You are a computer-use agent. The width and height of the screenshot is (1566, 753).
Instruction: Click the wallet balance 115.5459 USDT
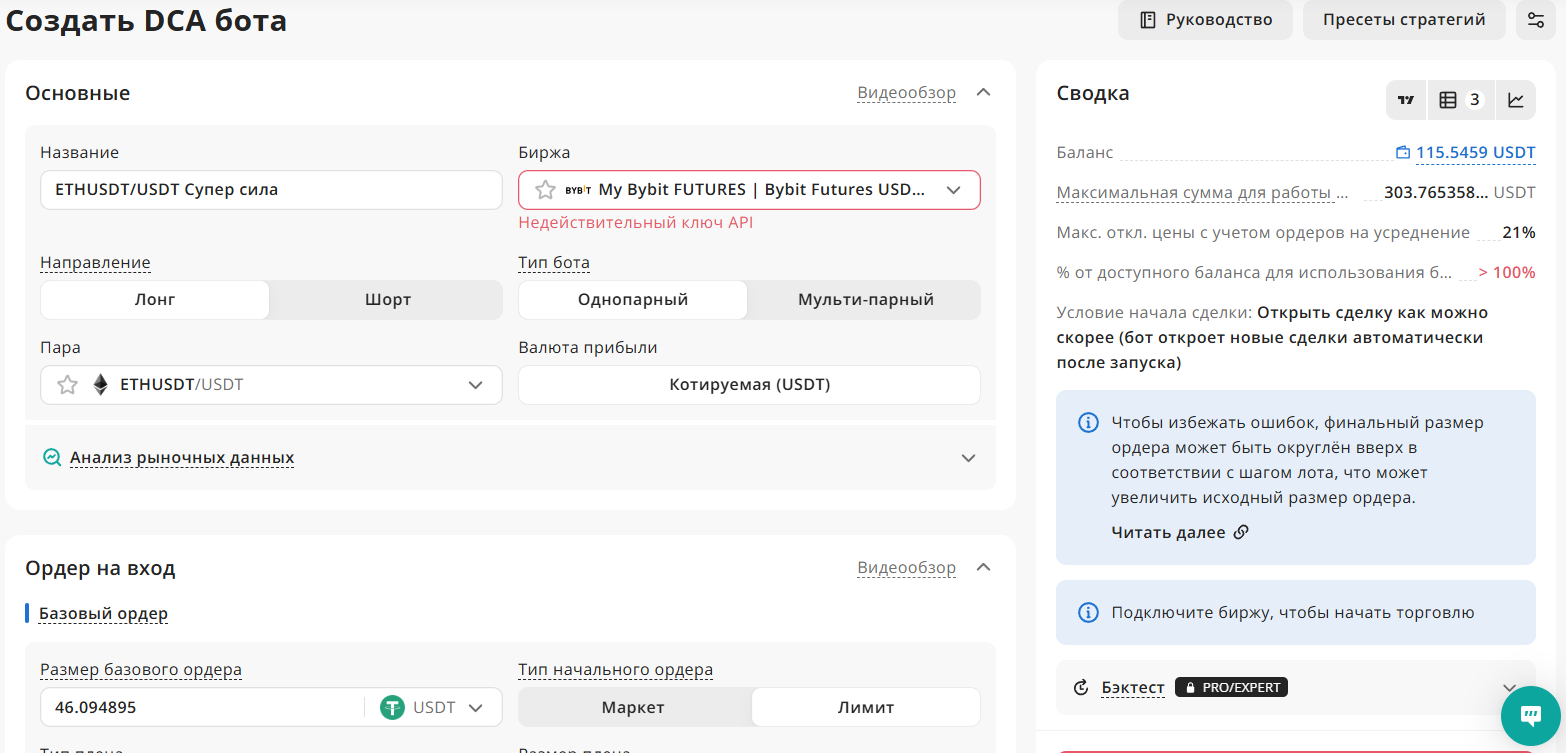click(x=1465, y=153)
